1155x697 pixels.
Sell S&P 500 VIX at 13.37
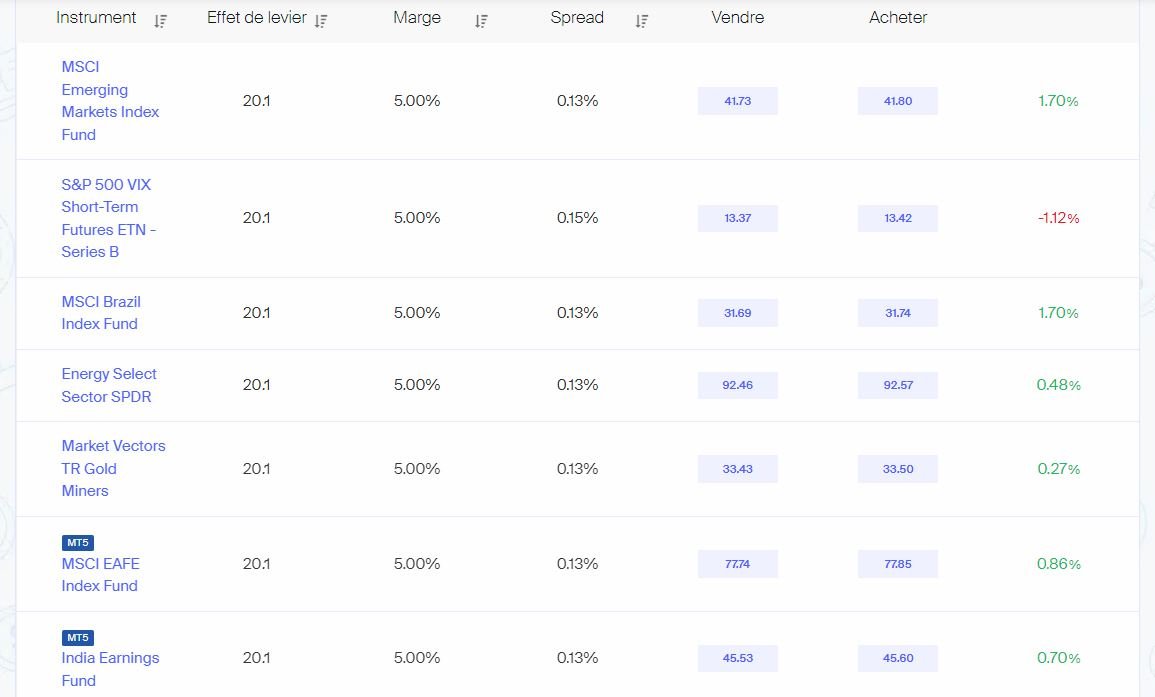pos(737,218)
